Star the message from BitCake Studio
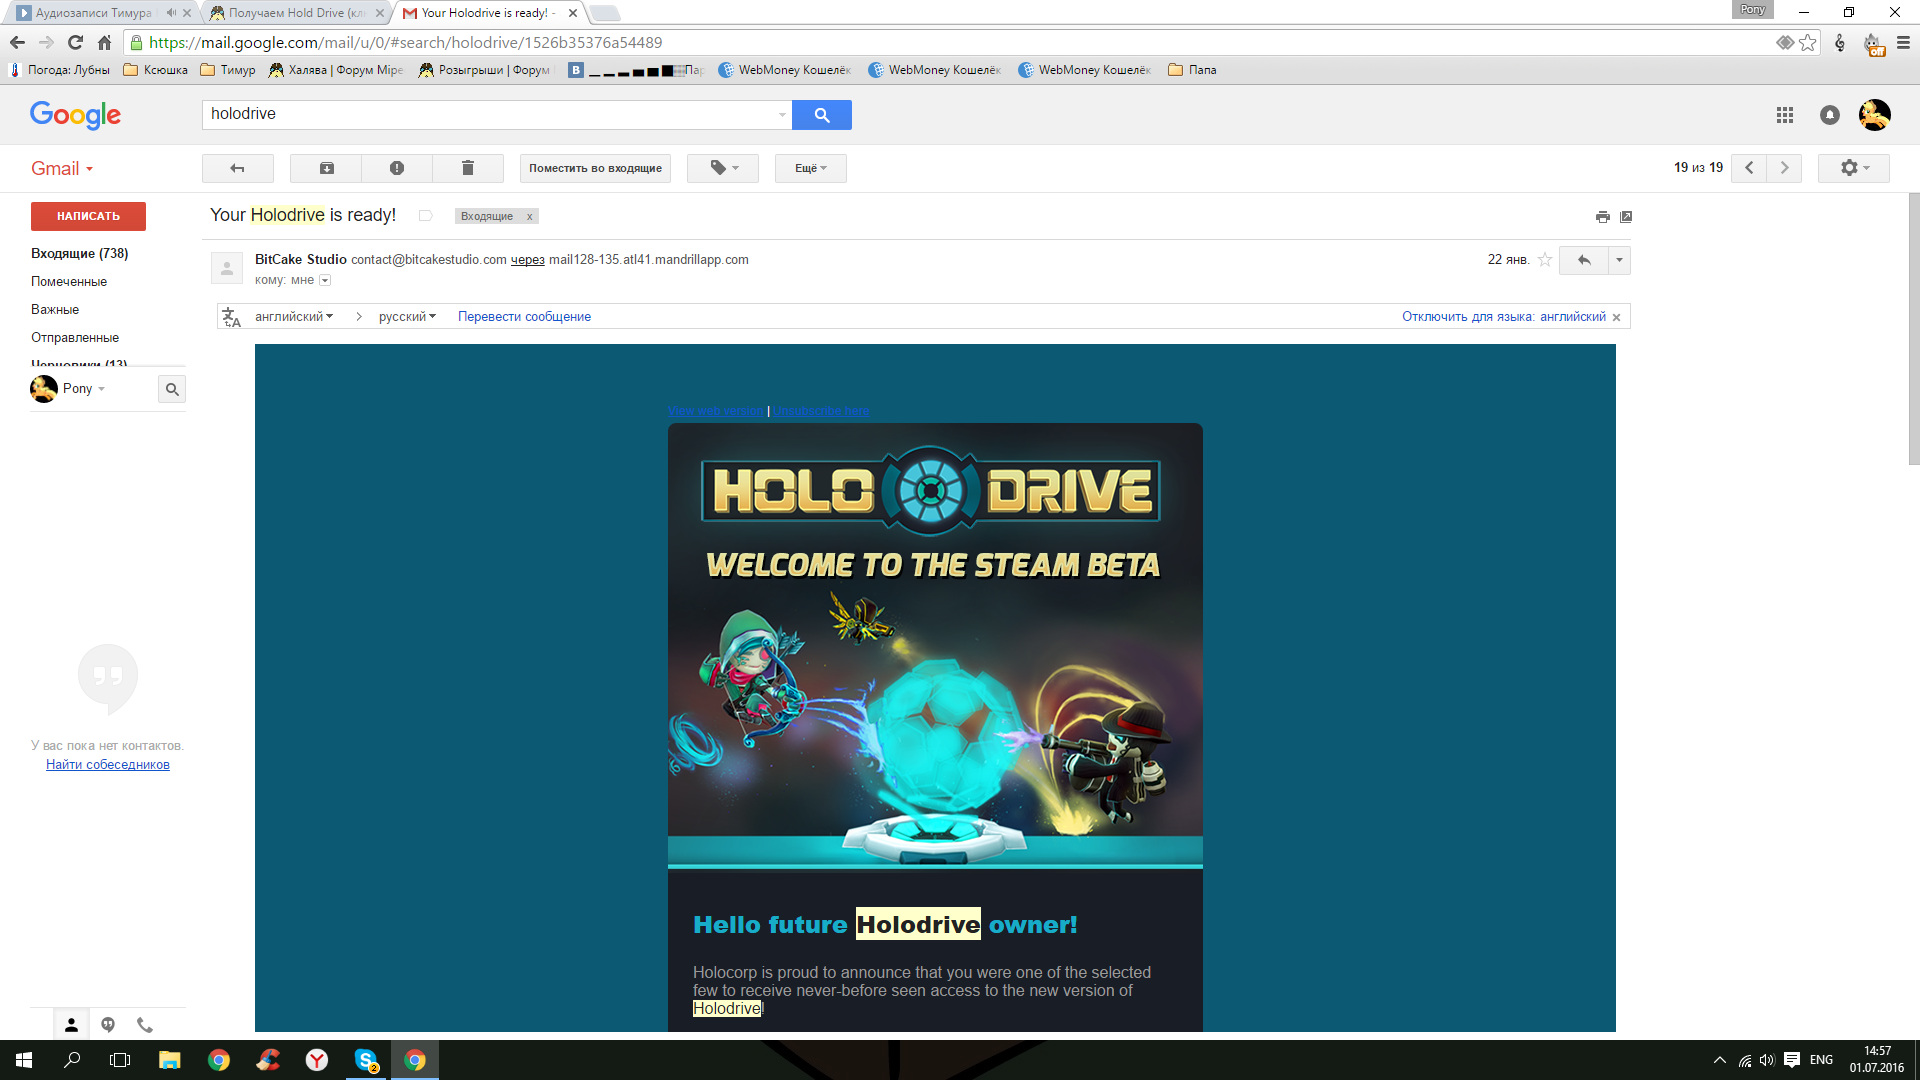Screen dimensions: 1920x1080 (1545, 260)
